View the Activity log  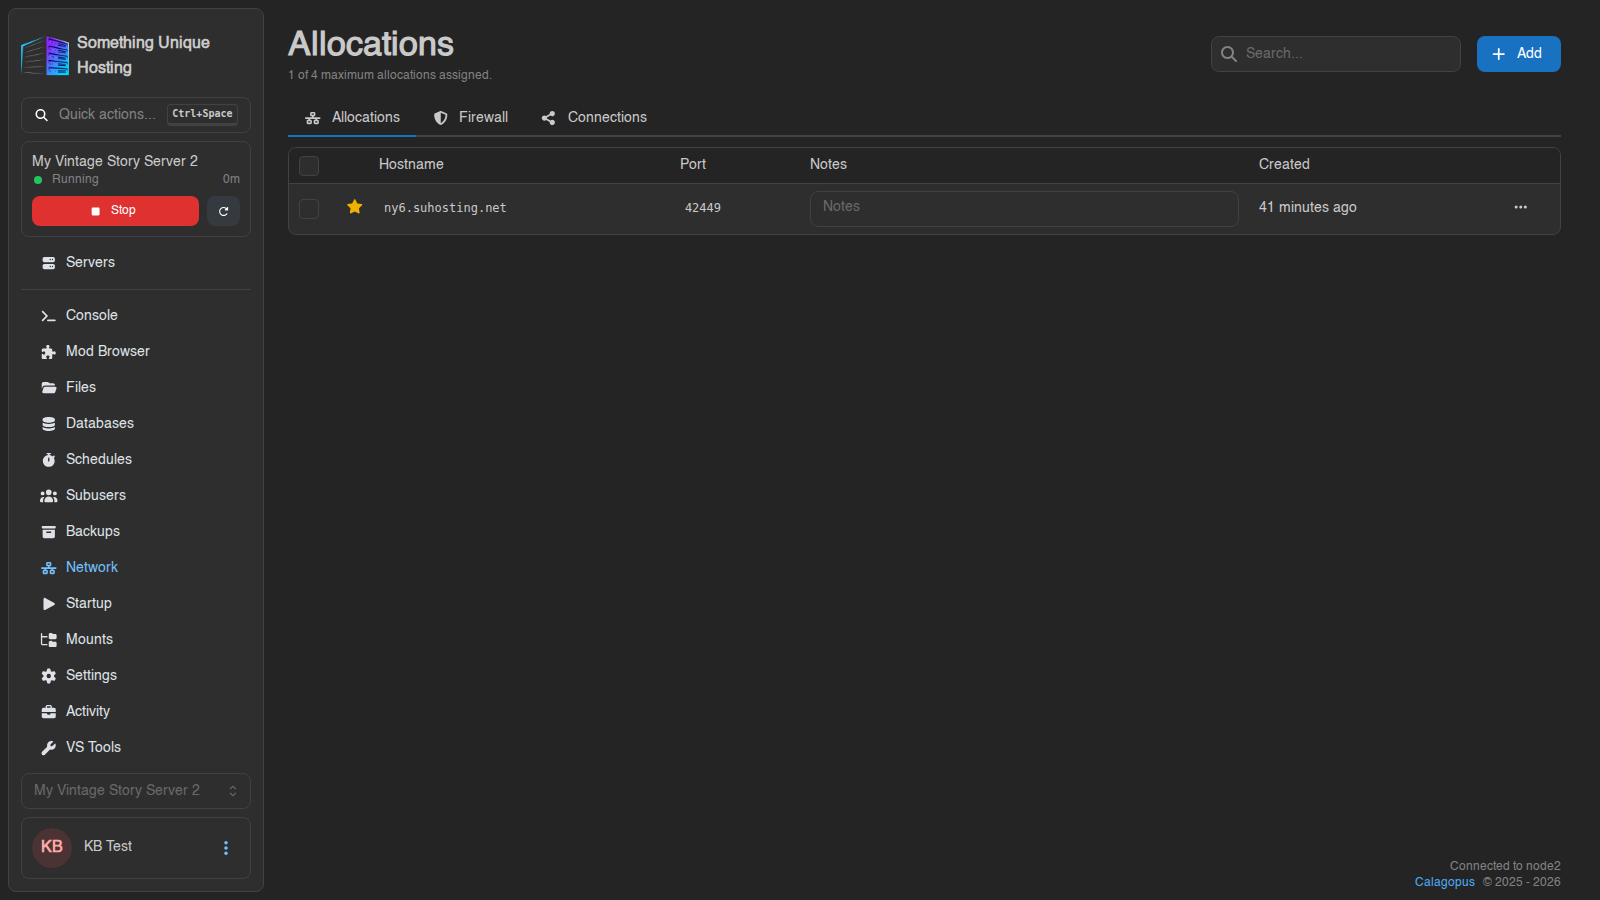(x=136, y=711)
